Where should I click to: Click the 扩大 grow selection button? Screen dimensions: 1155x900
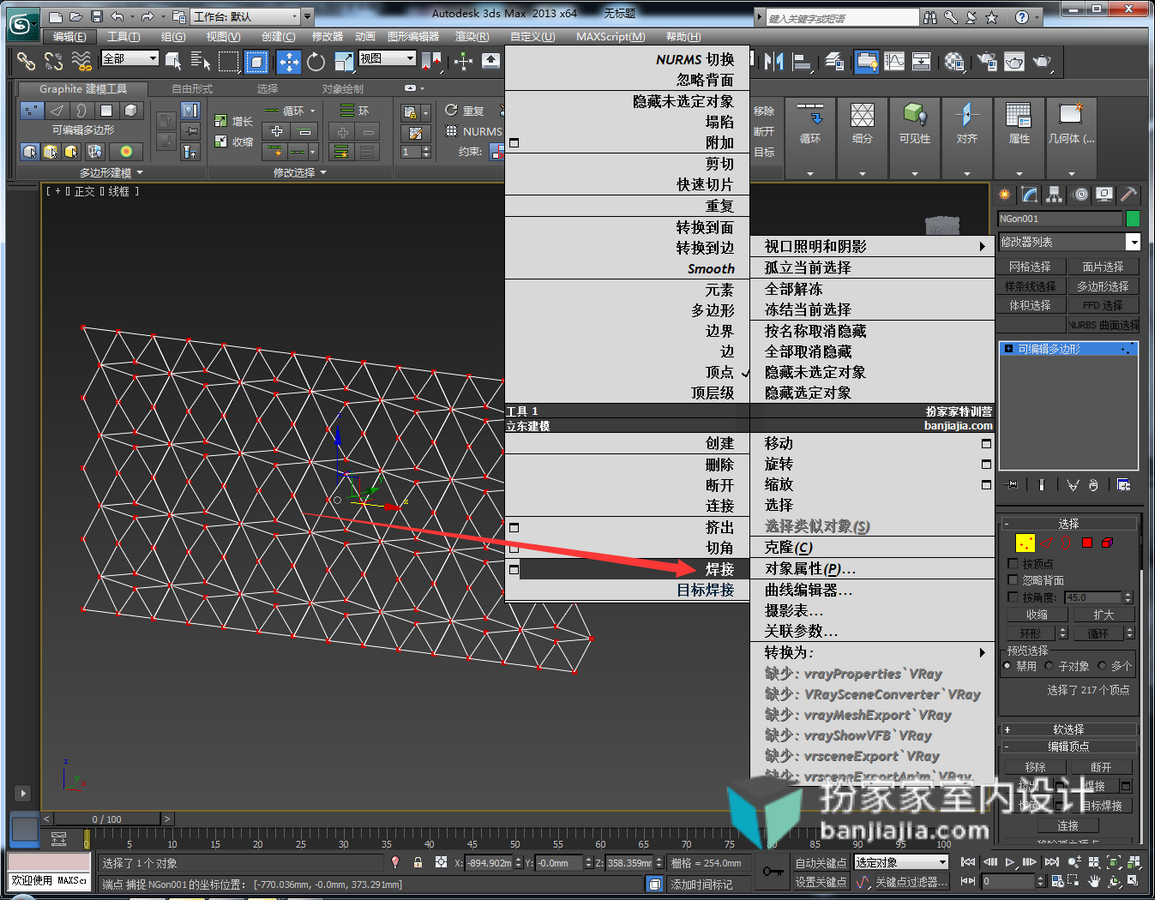(x=1103, y=614)
